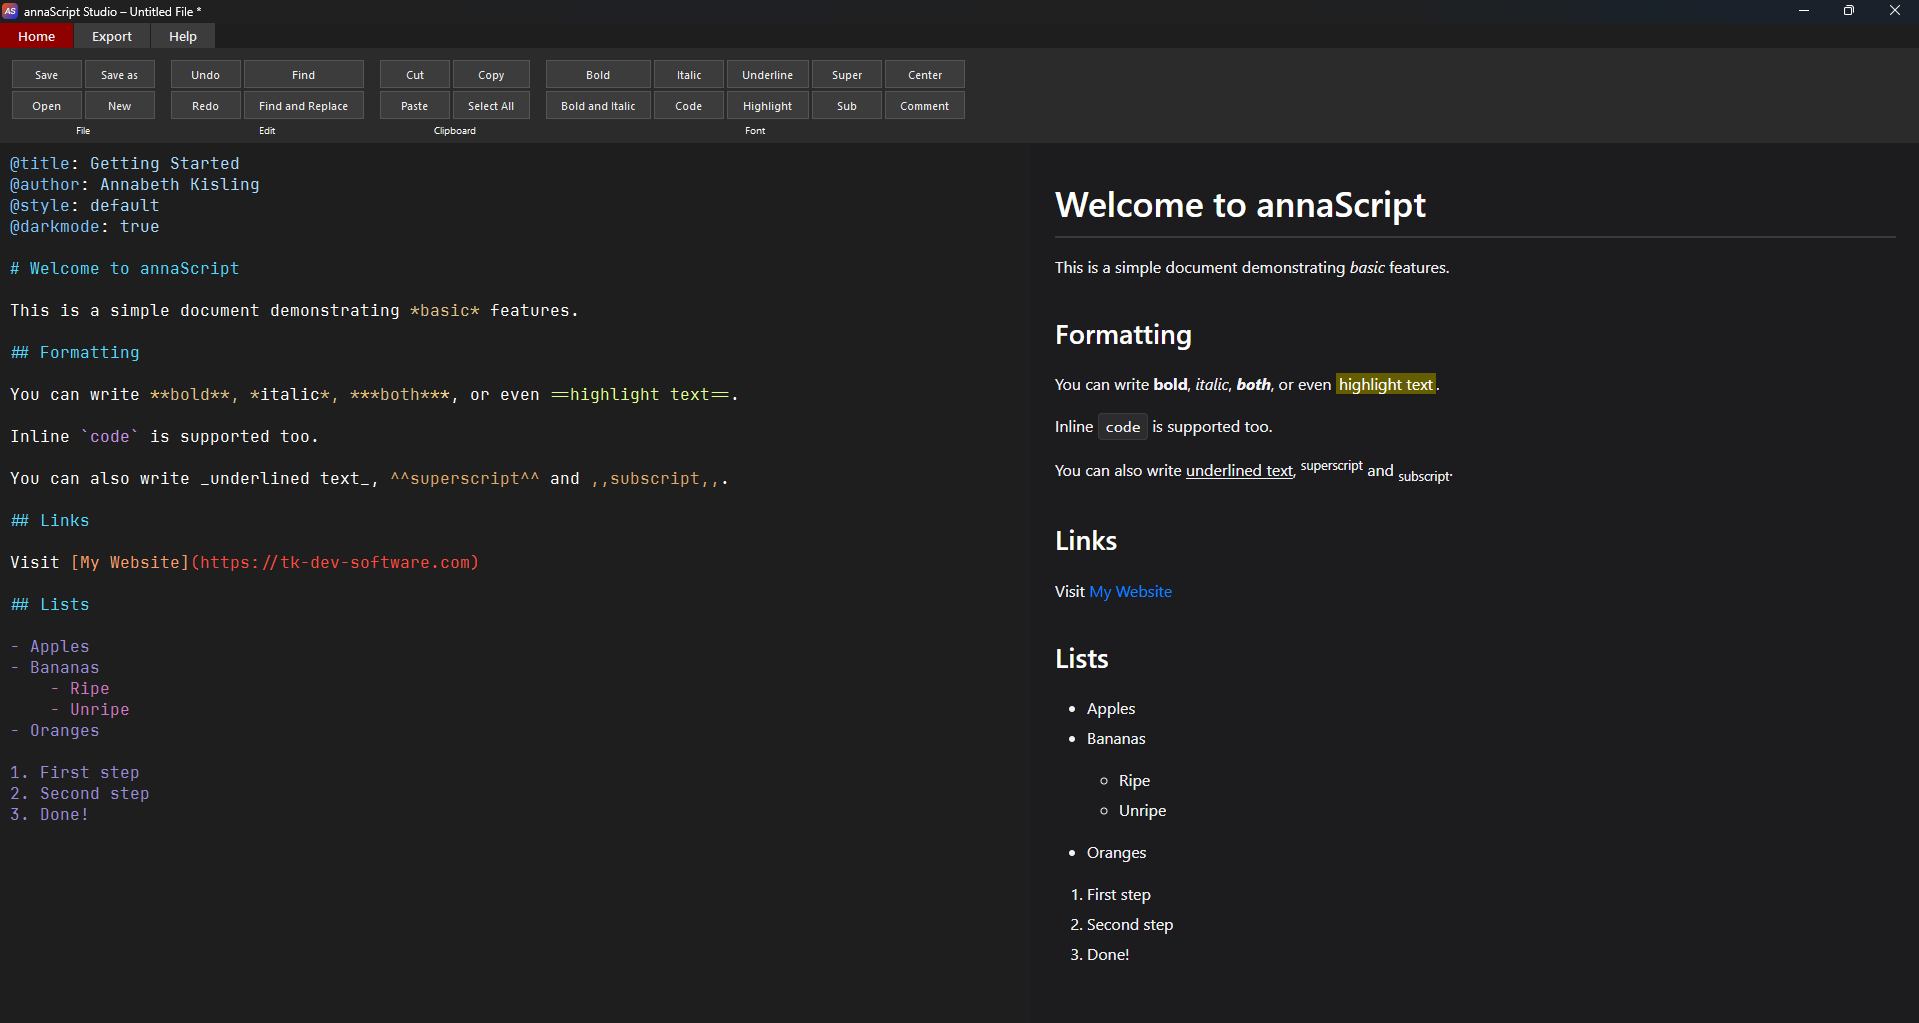This screenshot has width=1919, height=1023.
Task: Click the '- Oranges' line in editor
Action: click(55, 731)
